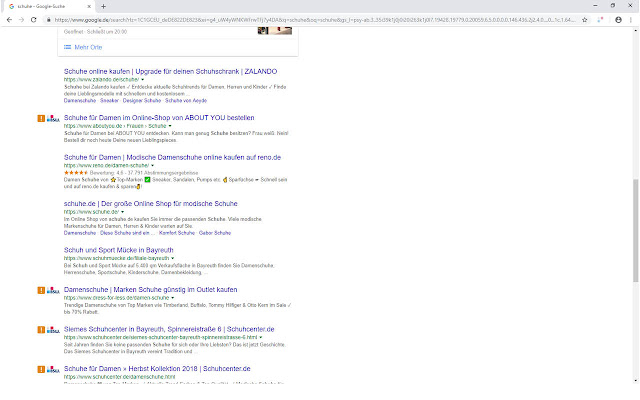Go back with the browser back arrow
Screen dimensions: 640x400
(9, 20)
